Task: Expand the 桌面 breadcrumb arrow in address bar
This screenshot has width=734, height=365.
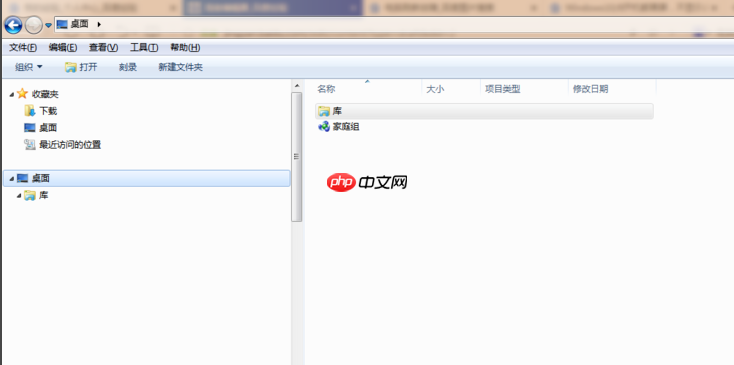Action: tap(99, 24)
